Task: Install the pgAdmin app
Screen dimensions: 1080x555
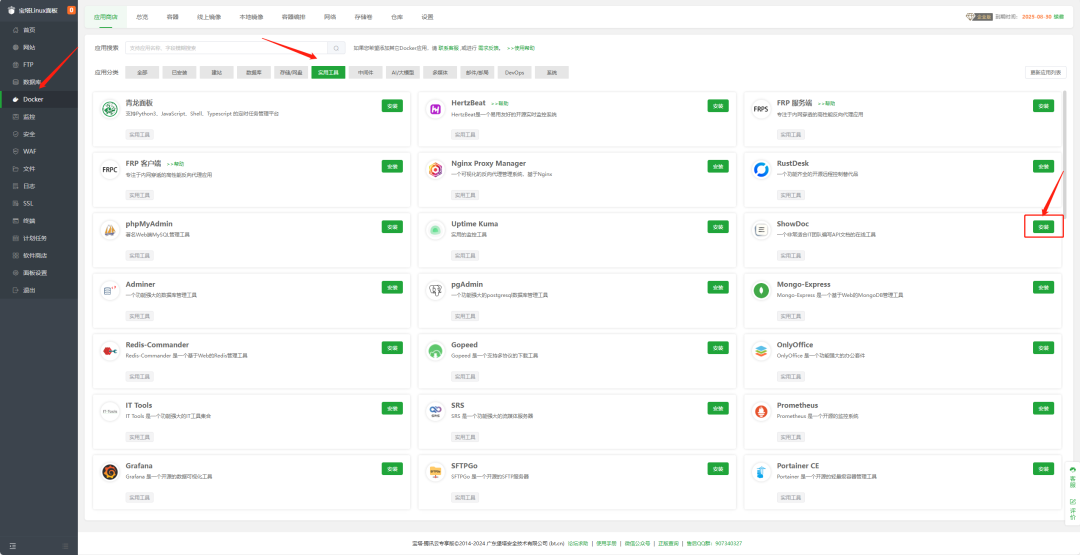Action: (718, 287)
